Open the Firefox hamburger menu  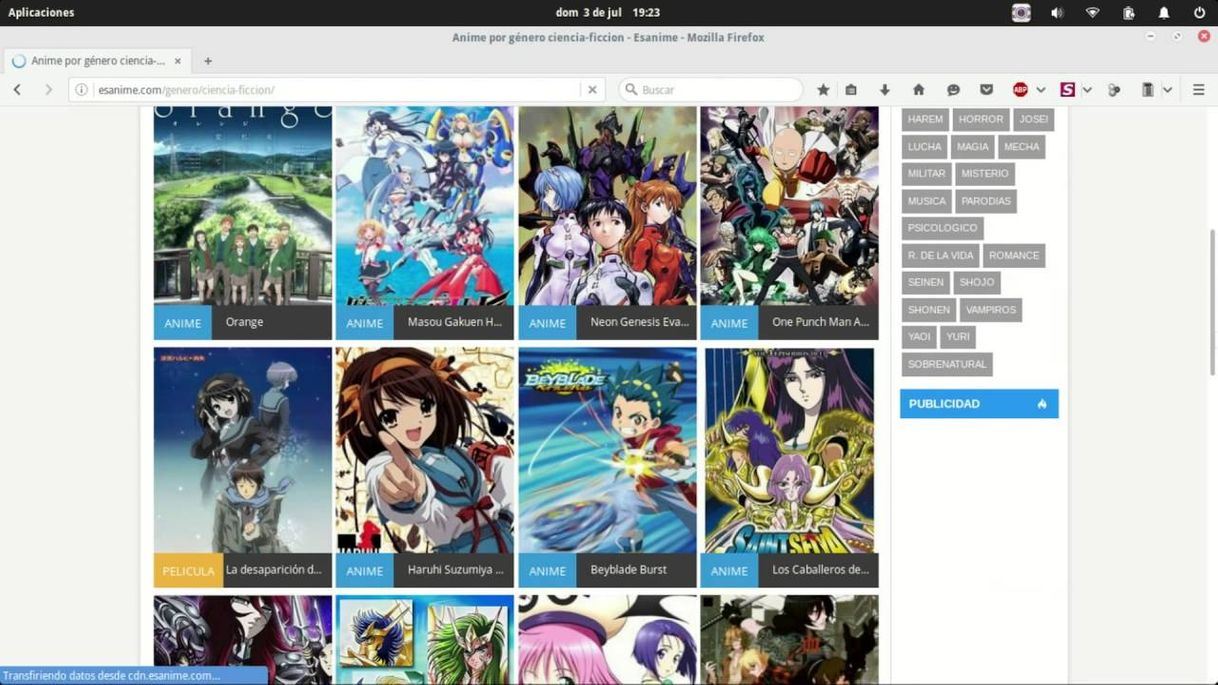[x=1198, y=89]
